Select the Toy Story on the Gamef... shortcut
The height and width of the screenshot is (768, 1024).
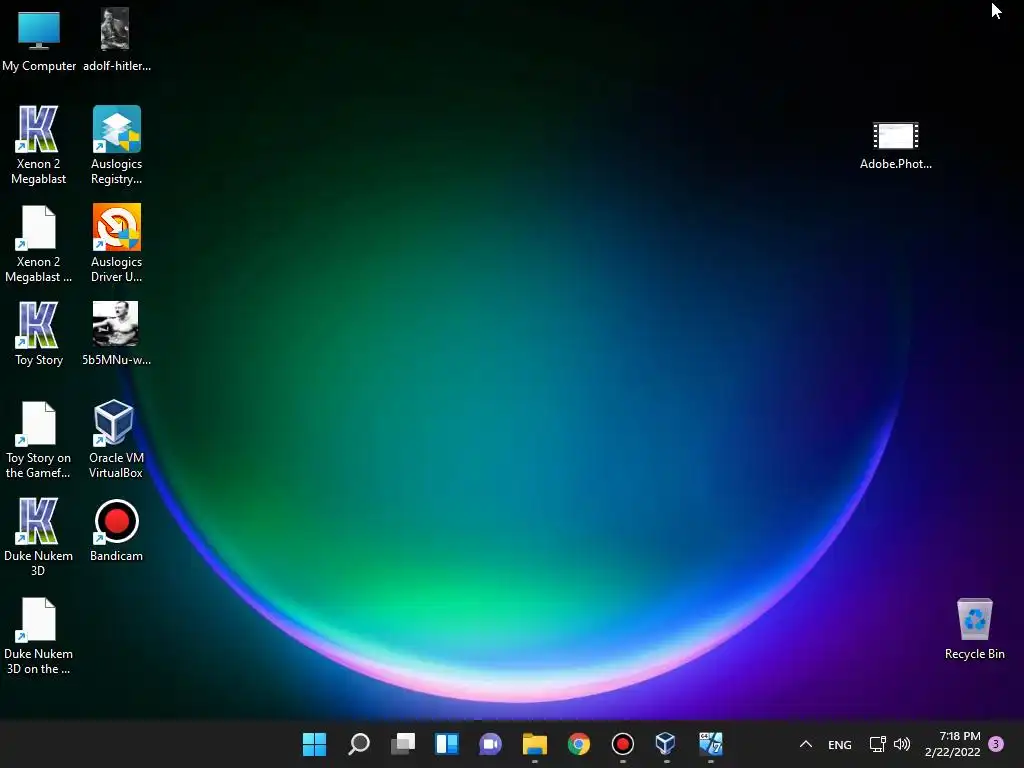(x=39, y=440)
